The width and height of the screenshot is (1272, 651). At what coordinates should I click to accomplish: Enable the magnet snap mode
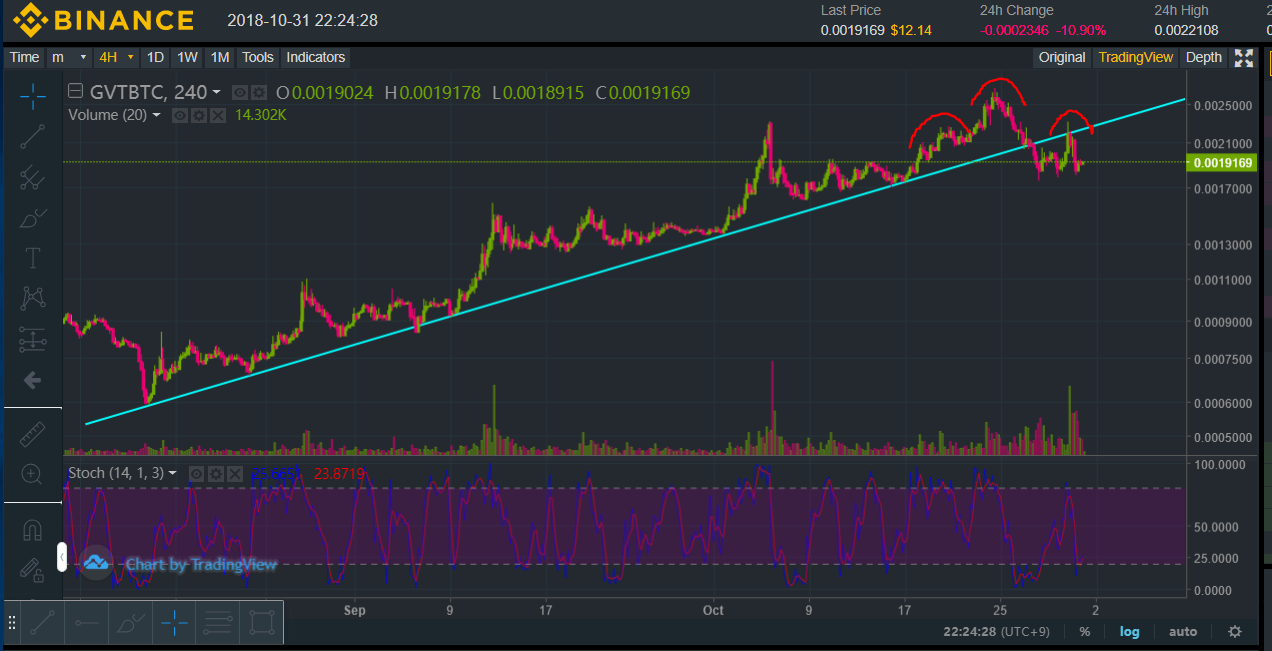pyautogui.click(x=32, y=530)
